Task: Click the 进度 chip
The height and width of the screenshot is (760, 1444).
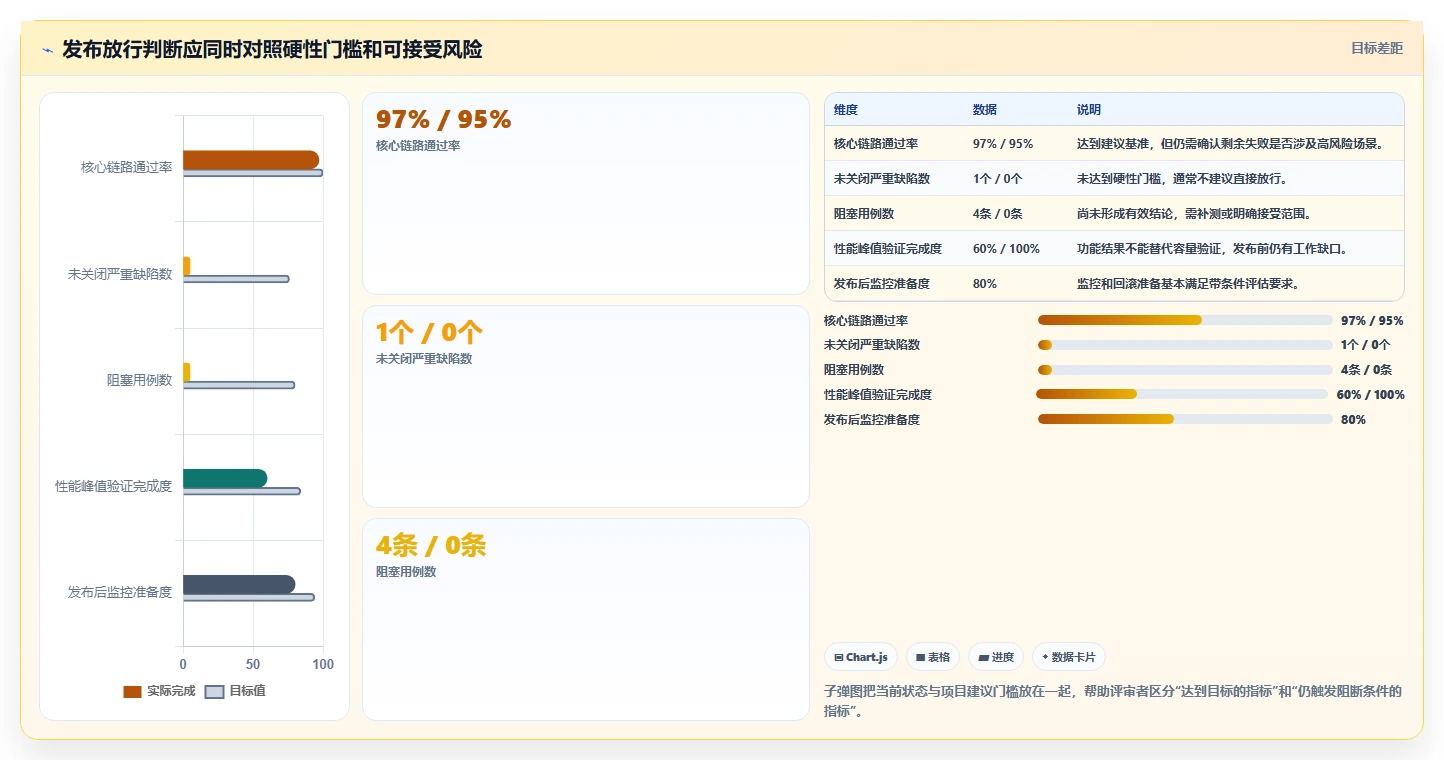Action: [996, 657]
